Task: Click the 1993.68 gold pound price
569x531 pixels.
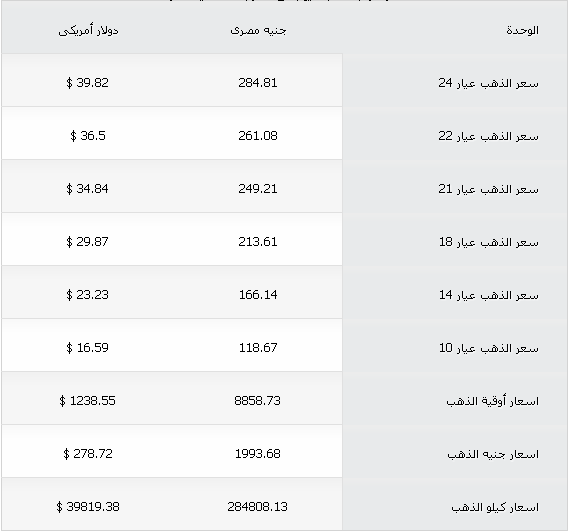Action: [x=258, y=454]
